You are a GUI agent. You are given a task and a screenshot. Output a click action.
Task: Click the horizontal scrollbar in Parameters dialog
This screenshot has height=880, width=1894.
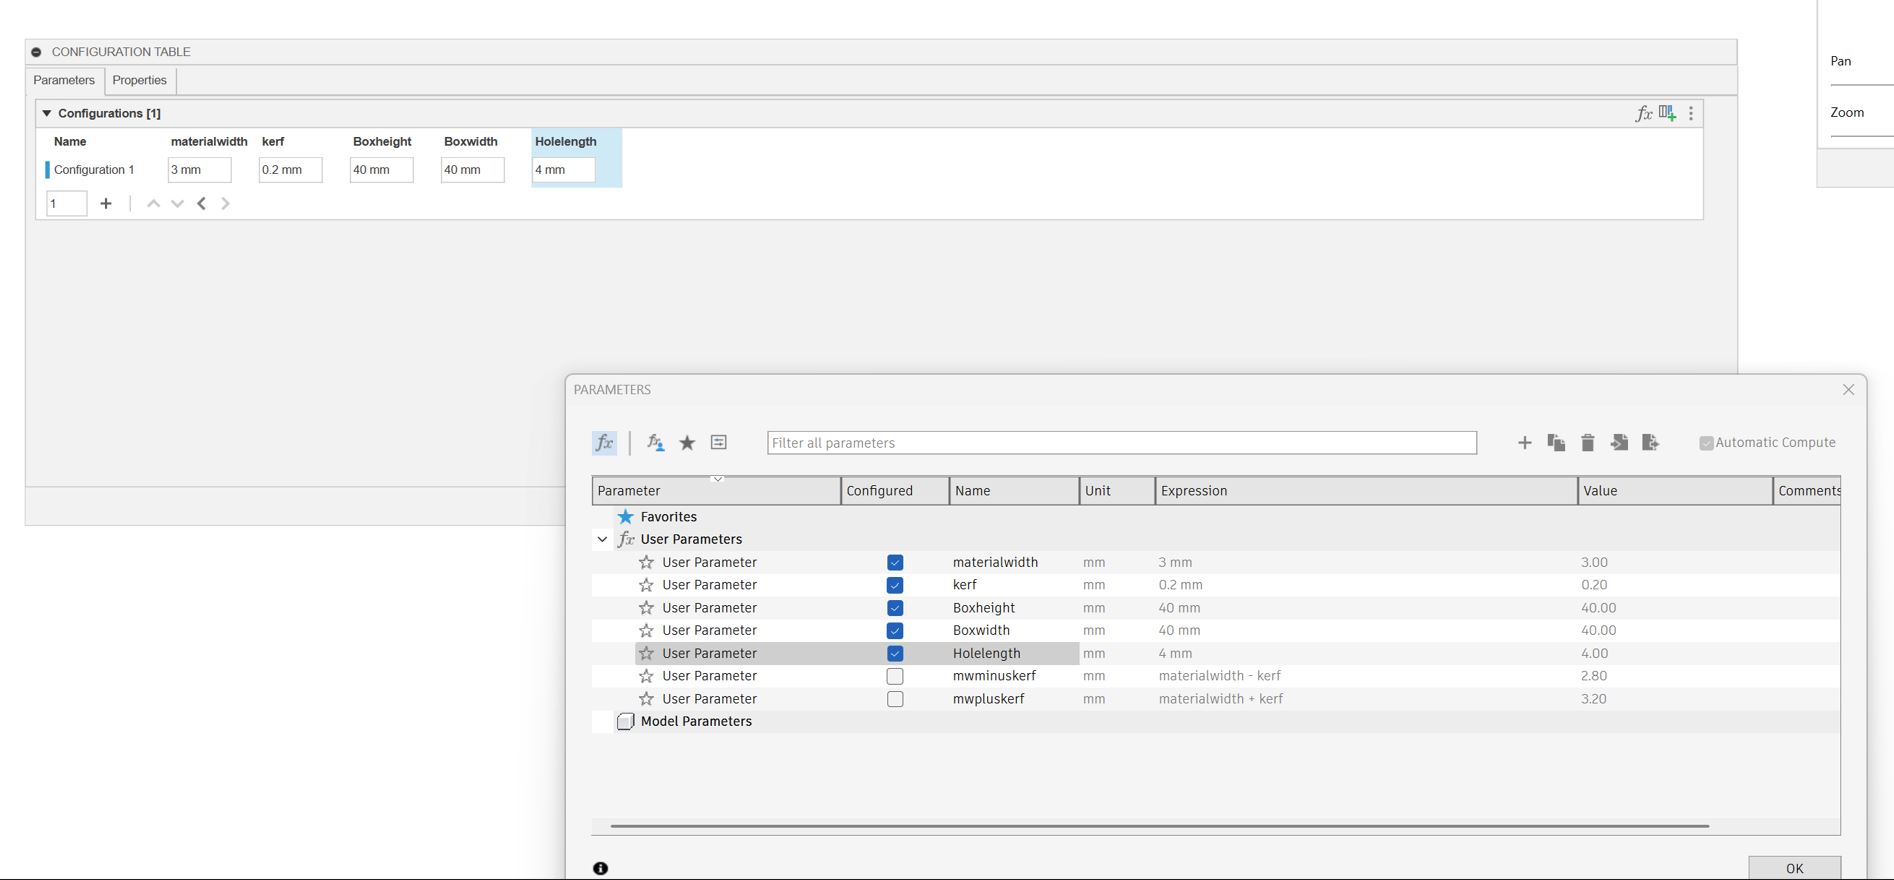click(x=1159, y=826)
